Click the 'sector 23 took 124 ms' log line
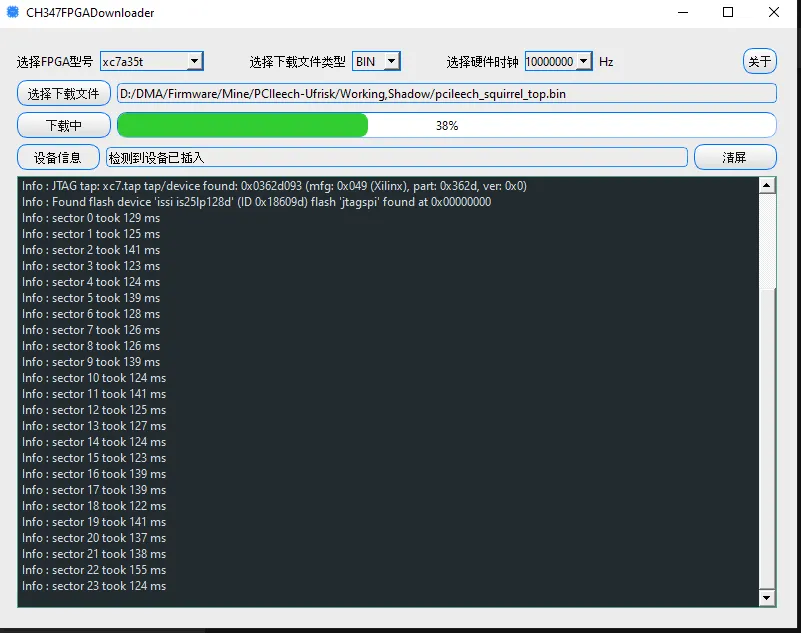The image size is (801, 633). pos(94,586)
